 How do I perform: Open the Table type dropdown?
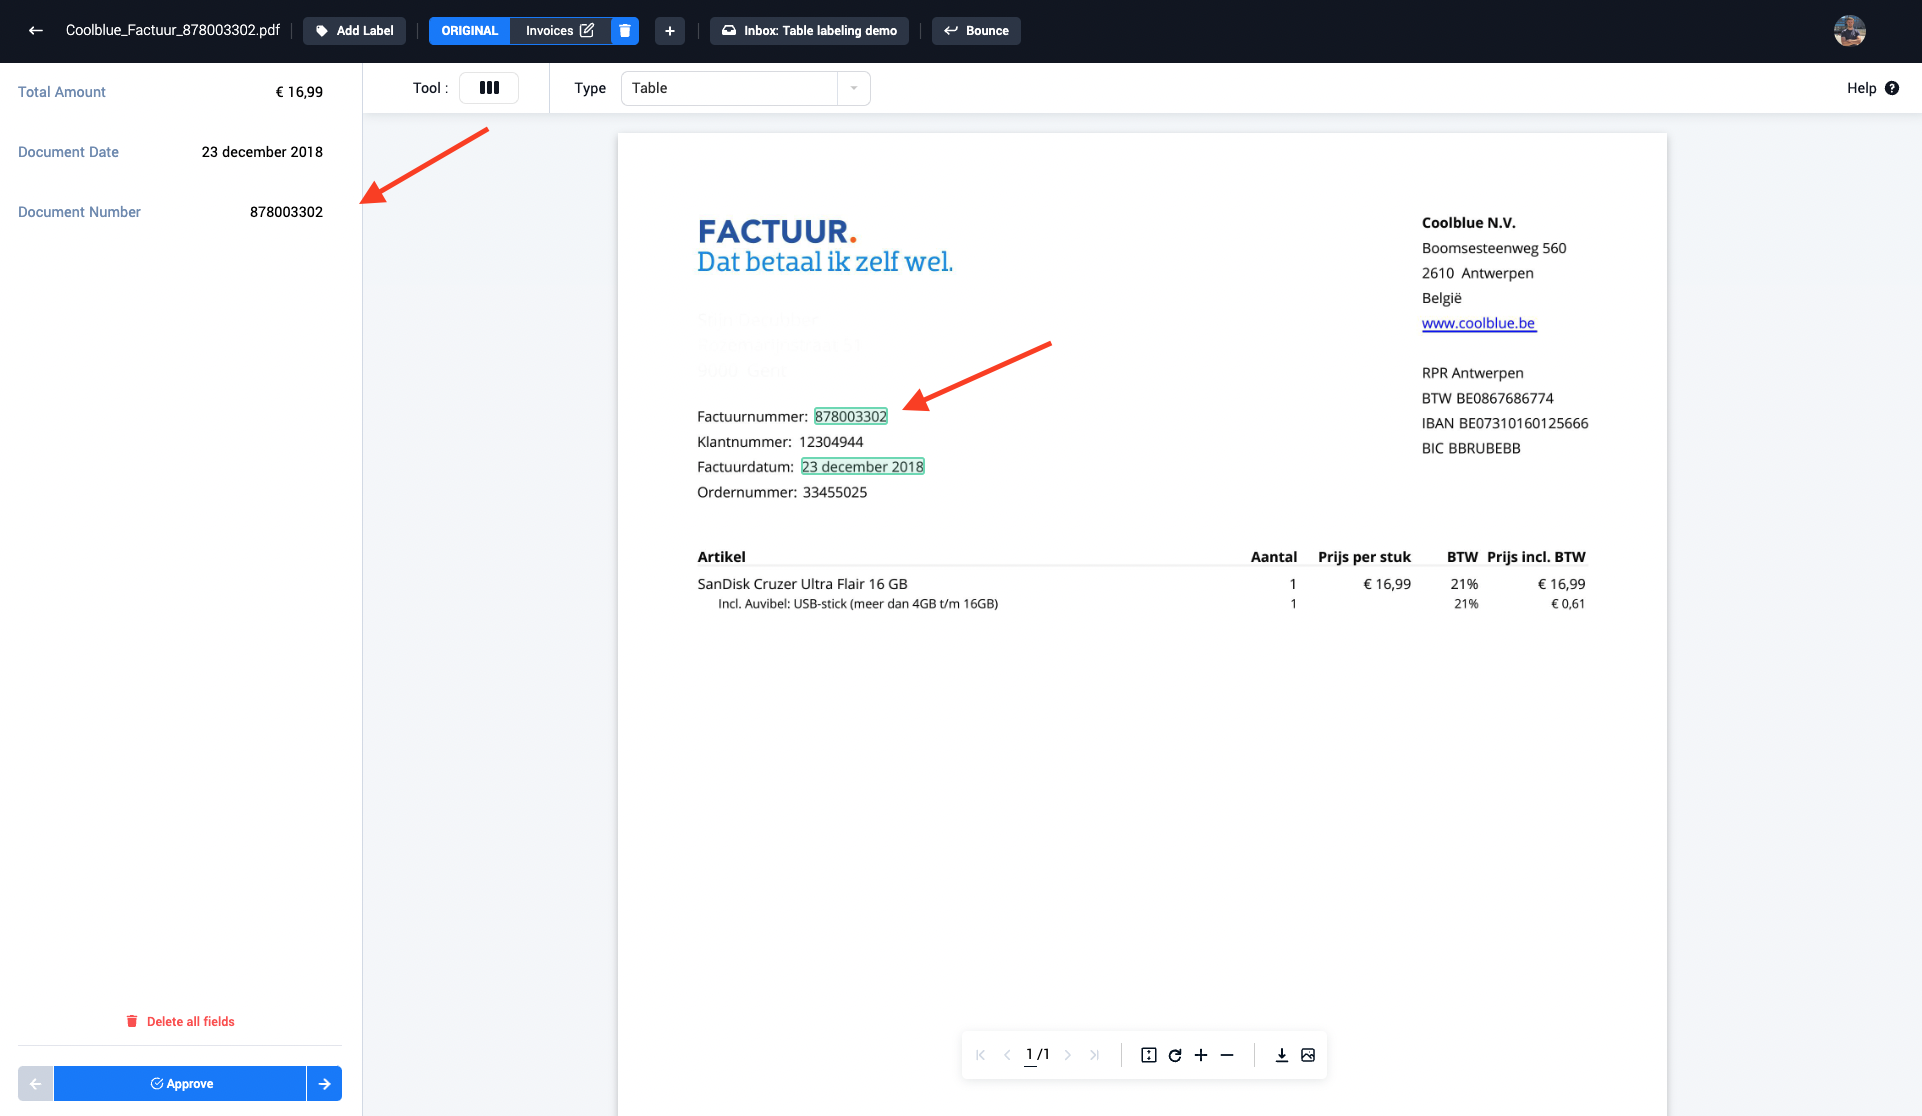tap(854, 88)
